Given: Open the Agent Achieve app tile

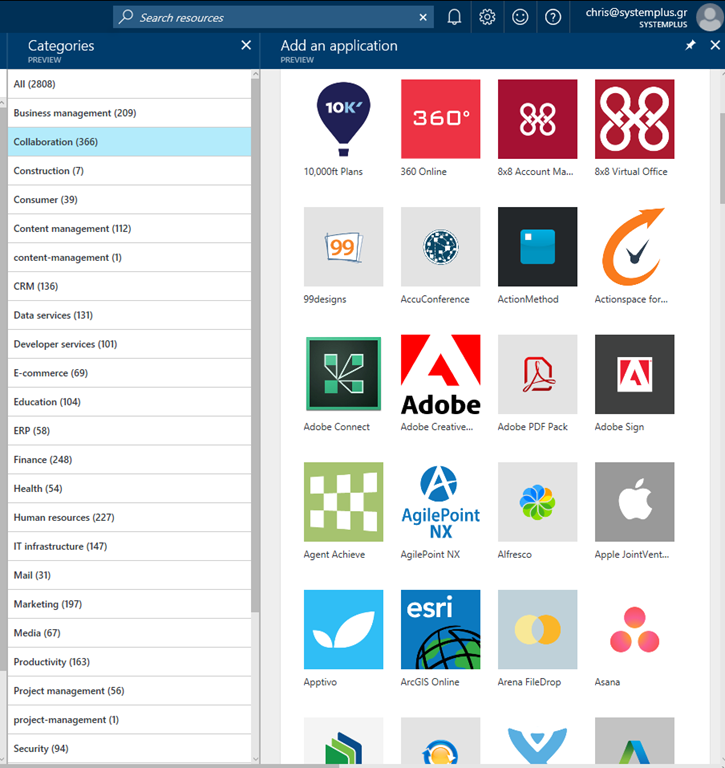Looking at the screenshot, I should click(343, 502).
